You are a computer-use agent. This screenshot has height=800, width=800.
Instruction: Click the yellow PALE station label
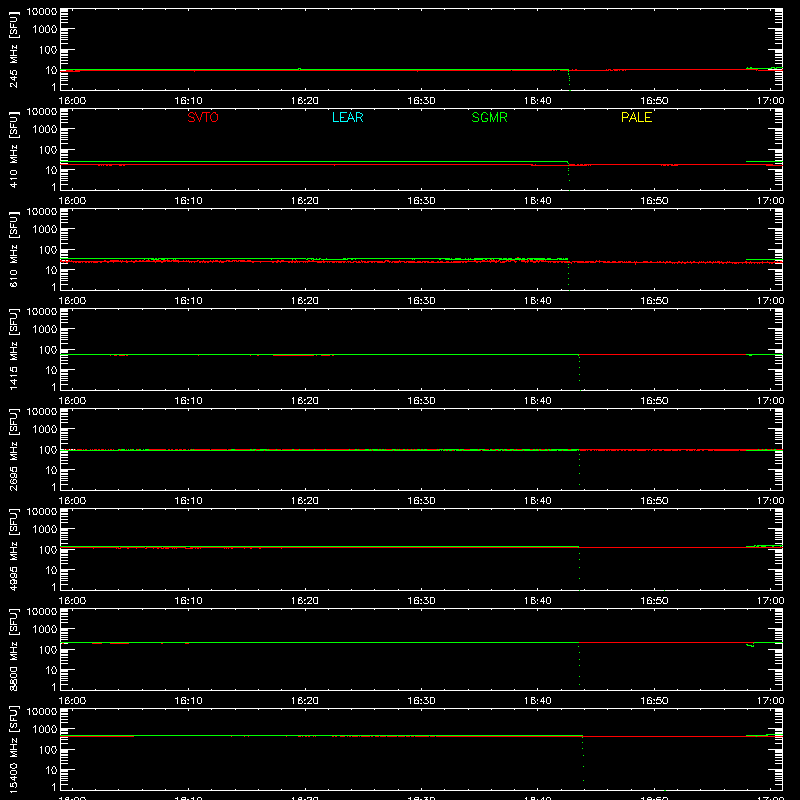click(636, 117)
